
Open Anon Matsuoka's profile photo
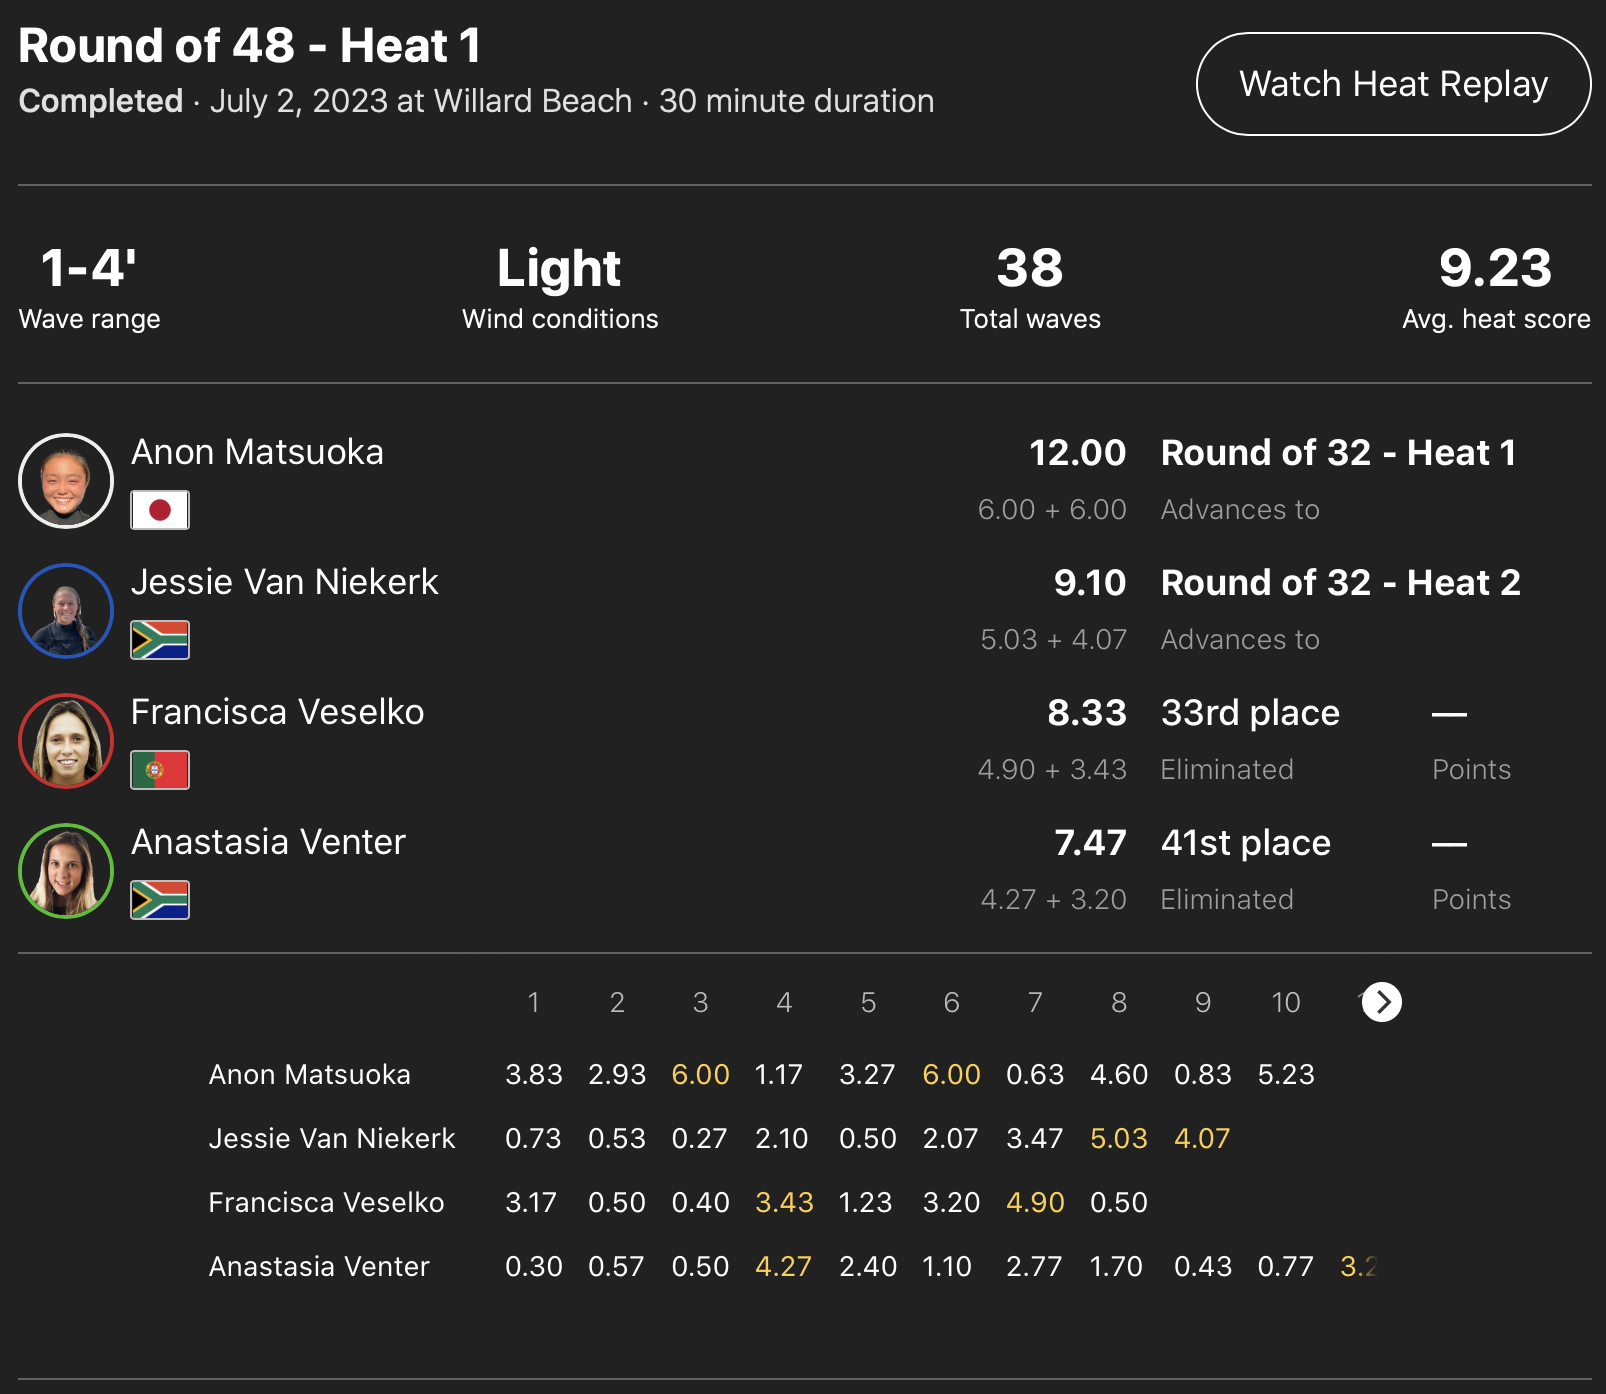[x=66, y=481]
